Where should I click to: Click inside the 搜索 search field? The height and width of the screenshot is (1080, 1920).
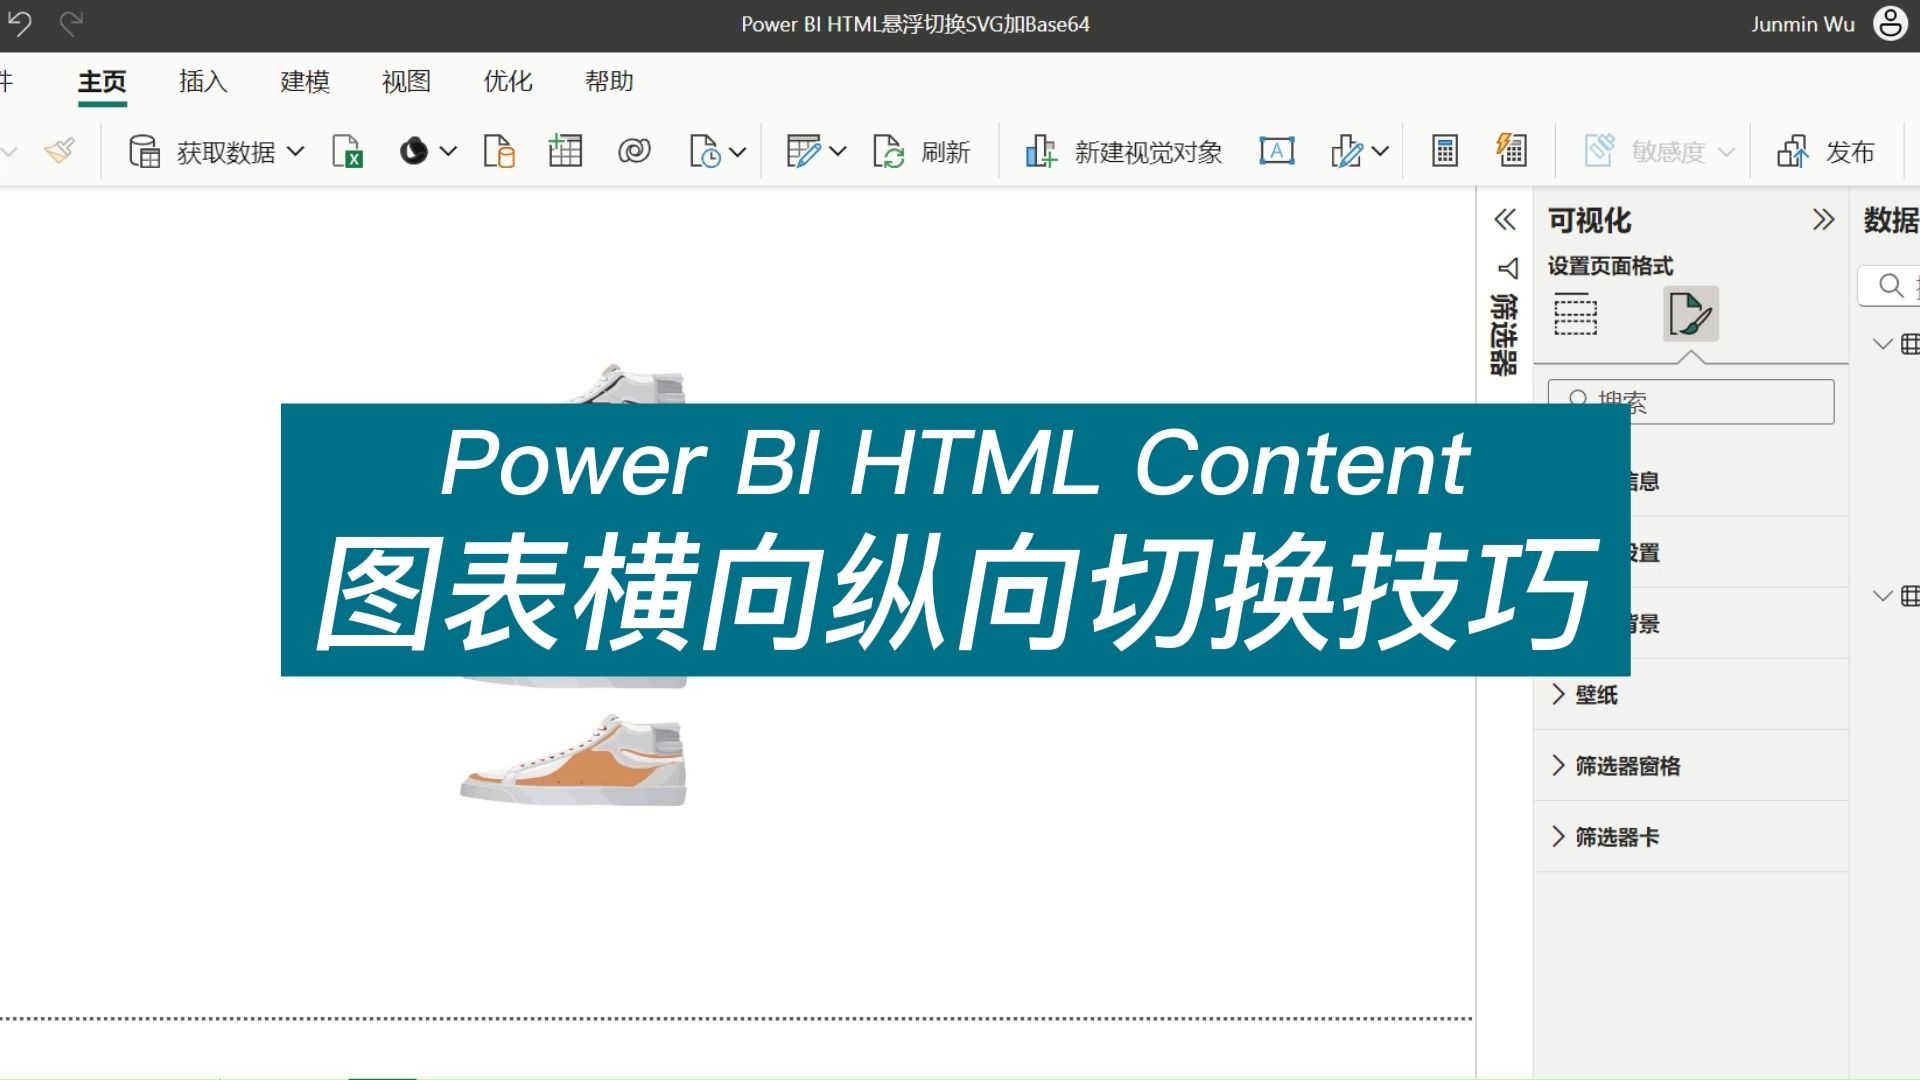point(1690,400)
